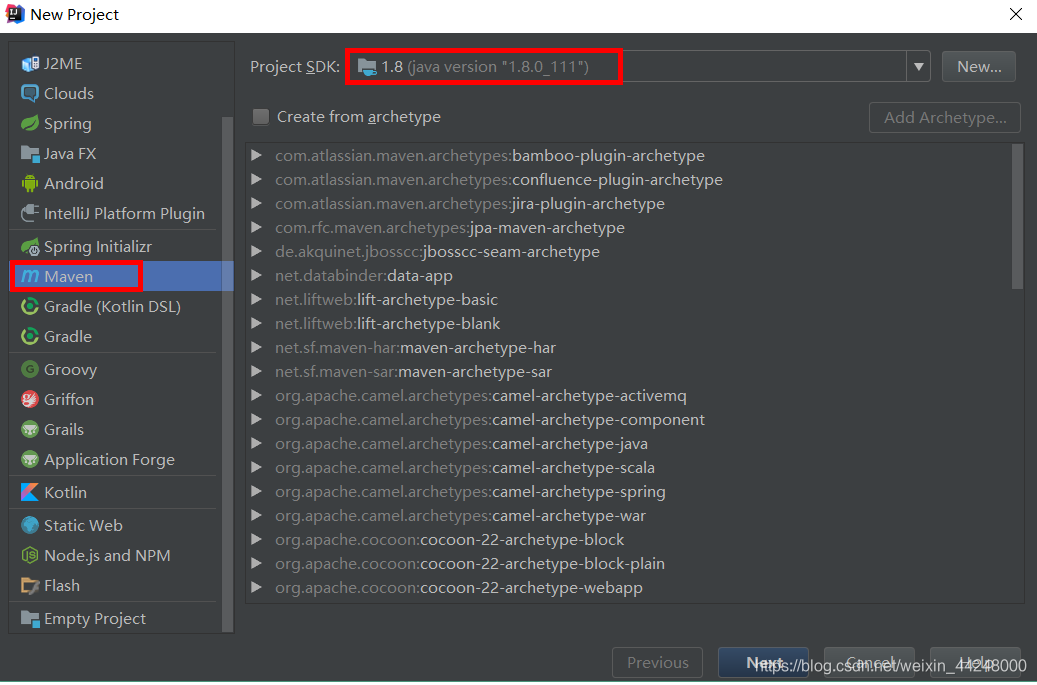Choose Kotlin project type label
Image resolution: width=1037 pixels, height=685 pixels.
pyautogui.click(x=65, y=493)
